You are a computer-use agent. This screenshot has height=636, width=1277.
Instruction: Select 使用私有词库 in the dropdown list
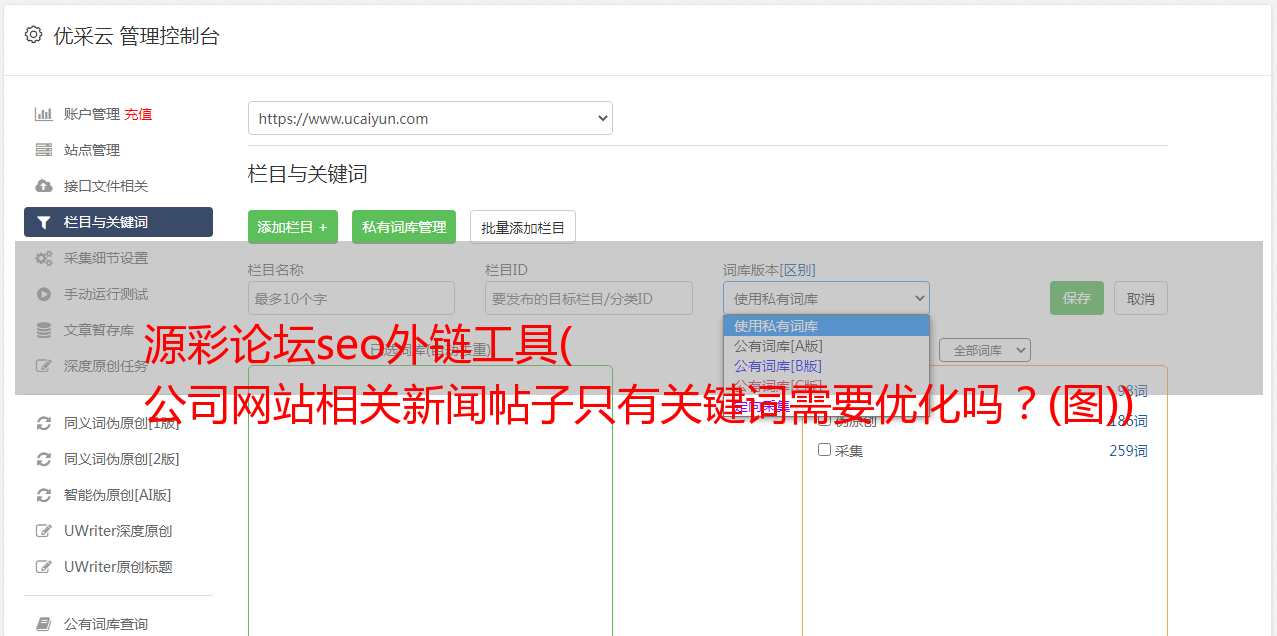pyautogui.click(x=826, y=326)
